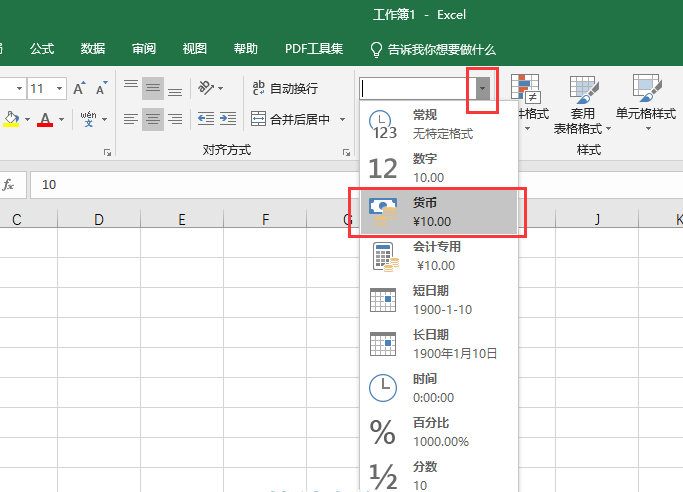The width and height of the screenshot is (683, 492).
Task: Expand the number format dropdown arrow
Action: coord(484,88)
